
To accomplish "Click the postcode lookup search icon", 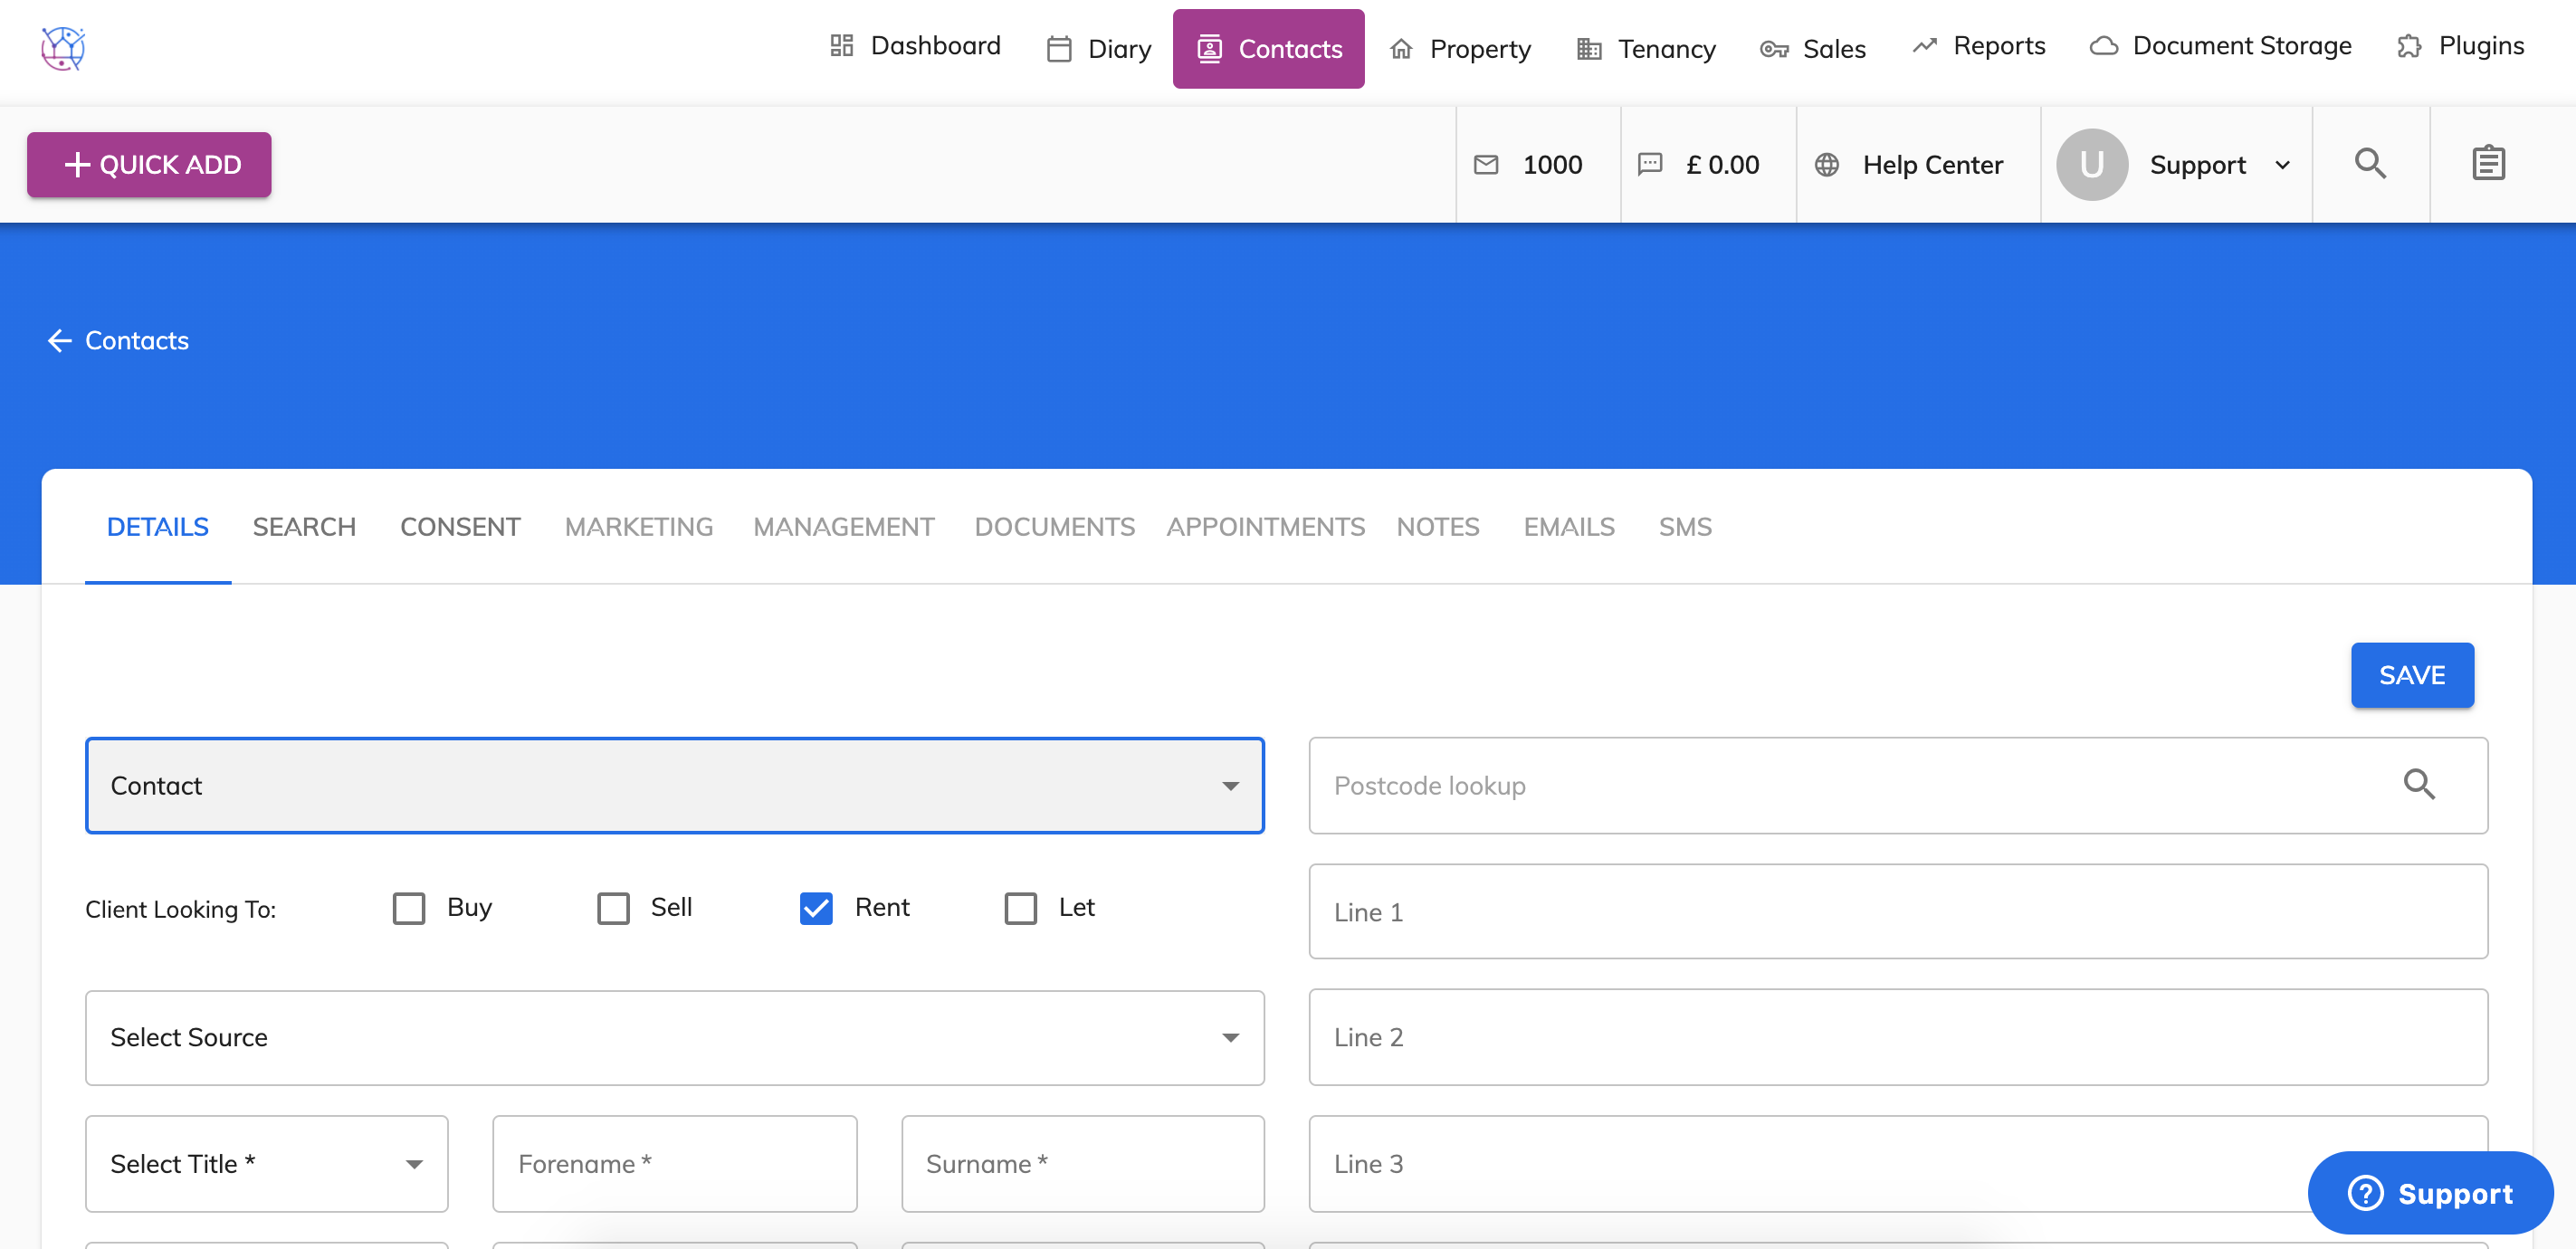I will coord(2418,785).
